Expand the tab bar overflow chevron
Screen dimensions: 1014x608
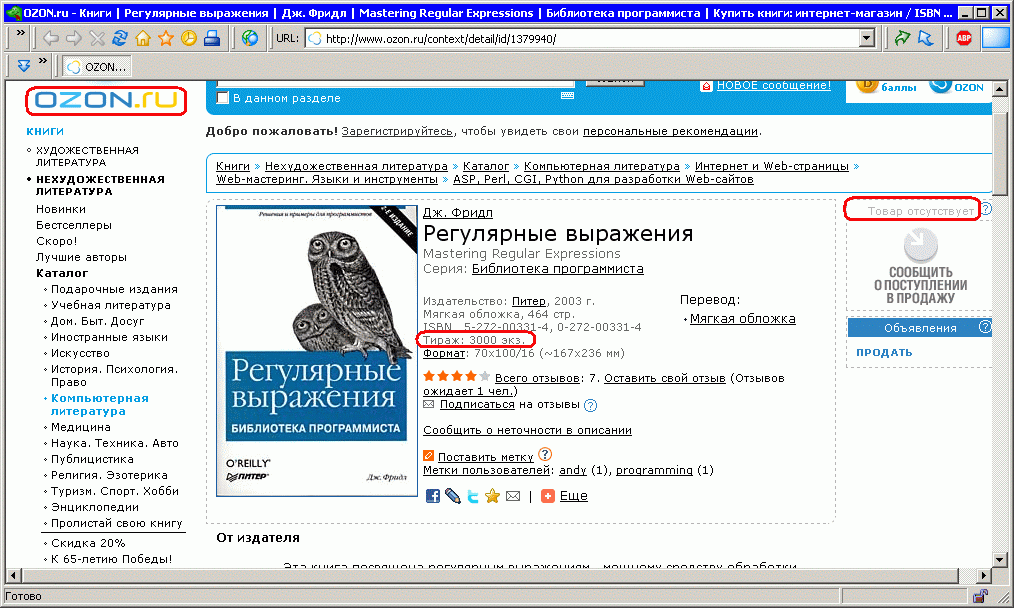tap(43, 61)
